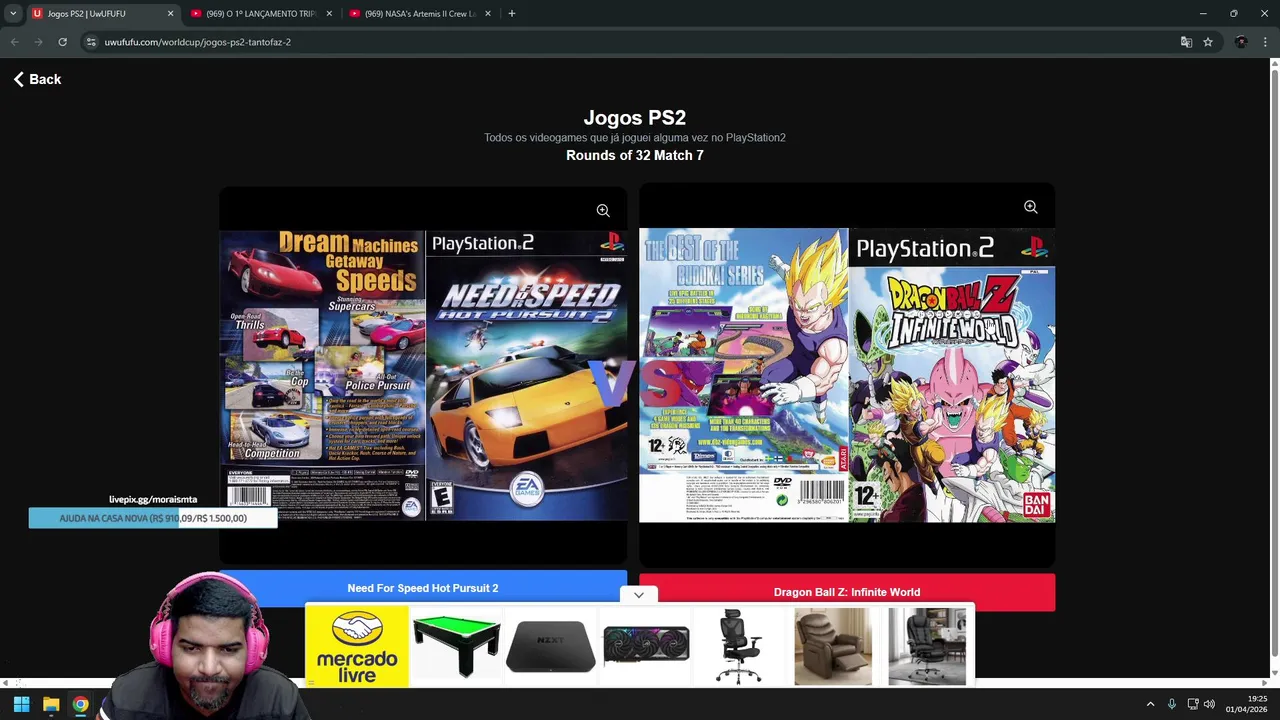Click the browser back arrow
The width and height of the screenshot is (1280, 720).
coord(14,42)
